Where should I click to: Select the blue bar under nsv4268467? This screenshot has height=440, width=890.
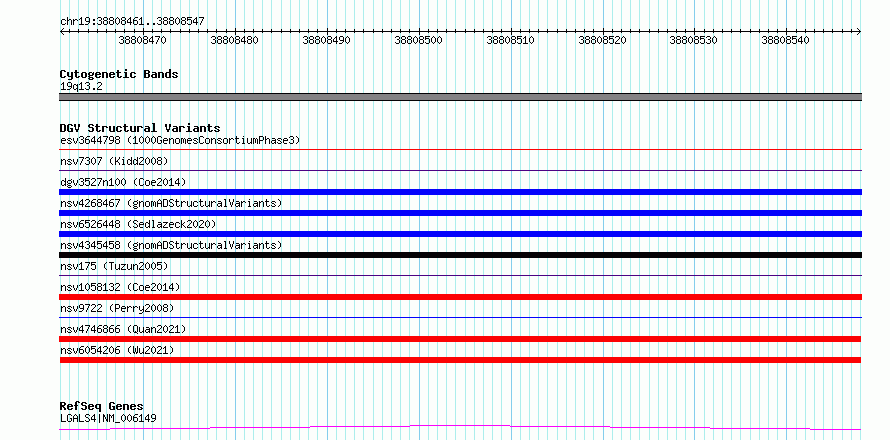click(460, 213)
